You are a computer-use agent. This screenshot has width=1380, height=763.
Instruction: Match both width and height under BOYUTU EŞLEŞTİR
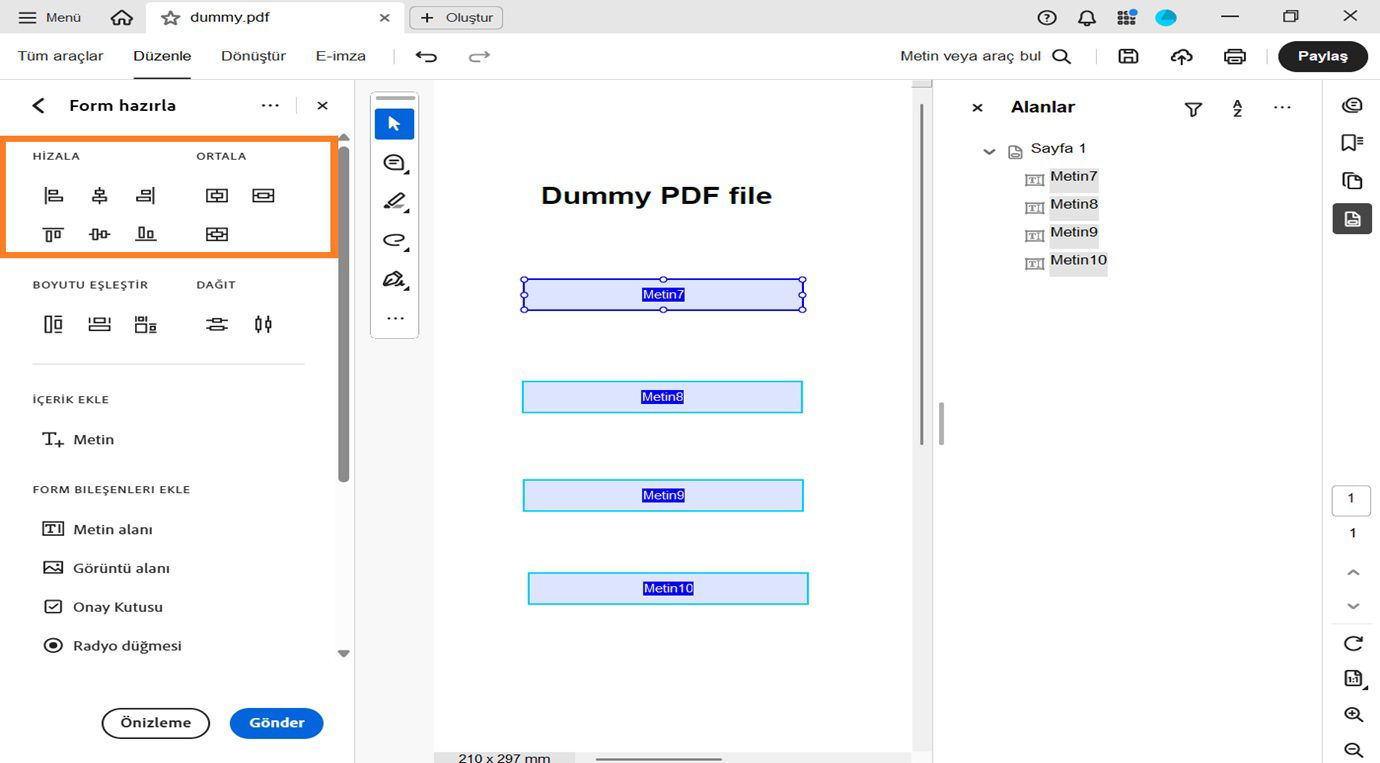click(x=146, y=324)
